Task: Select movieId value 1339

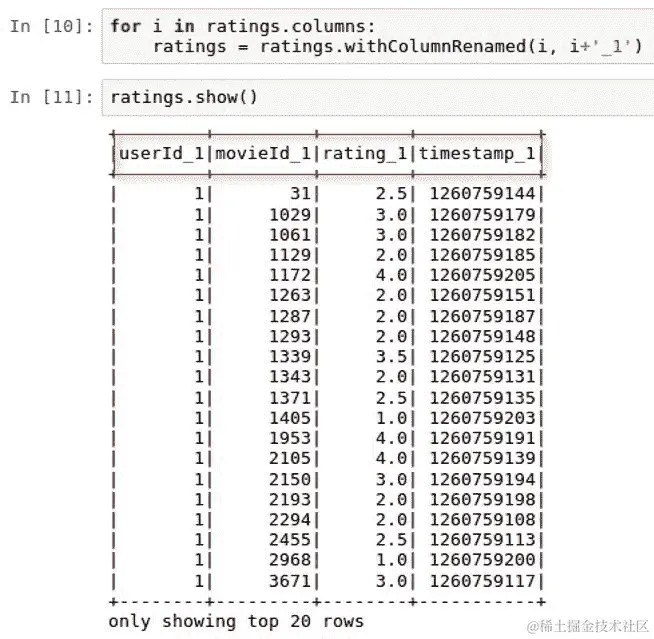Action: tap(290, 357)
